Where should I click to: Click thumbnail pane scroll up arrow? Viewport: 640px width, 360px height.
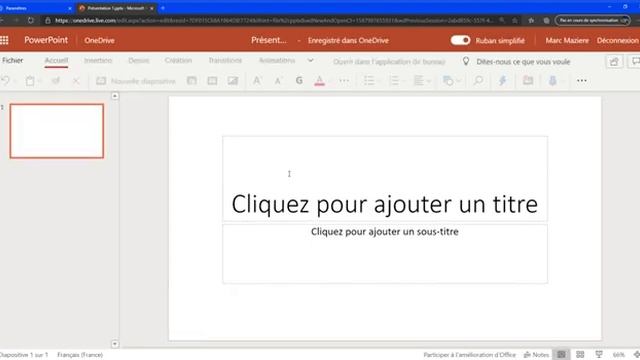pyautogui.click(x=115, y=96)
